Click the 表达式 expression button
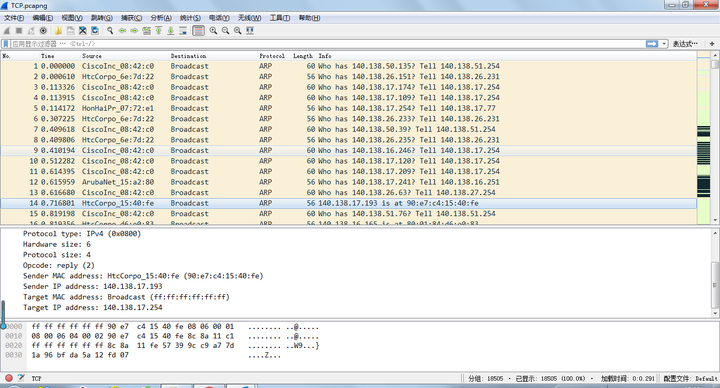The image size is (720, 388). [685, 44]
